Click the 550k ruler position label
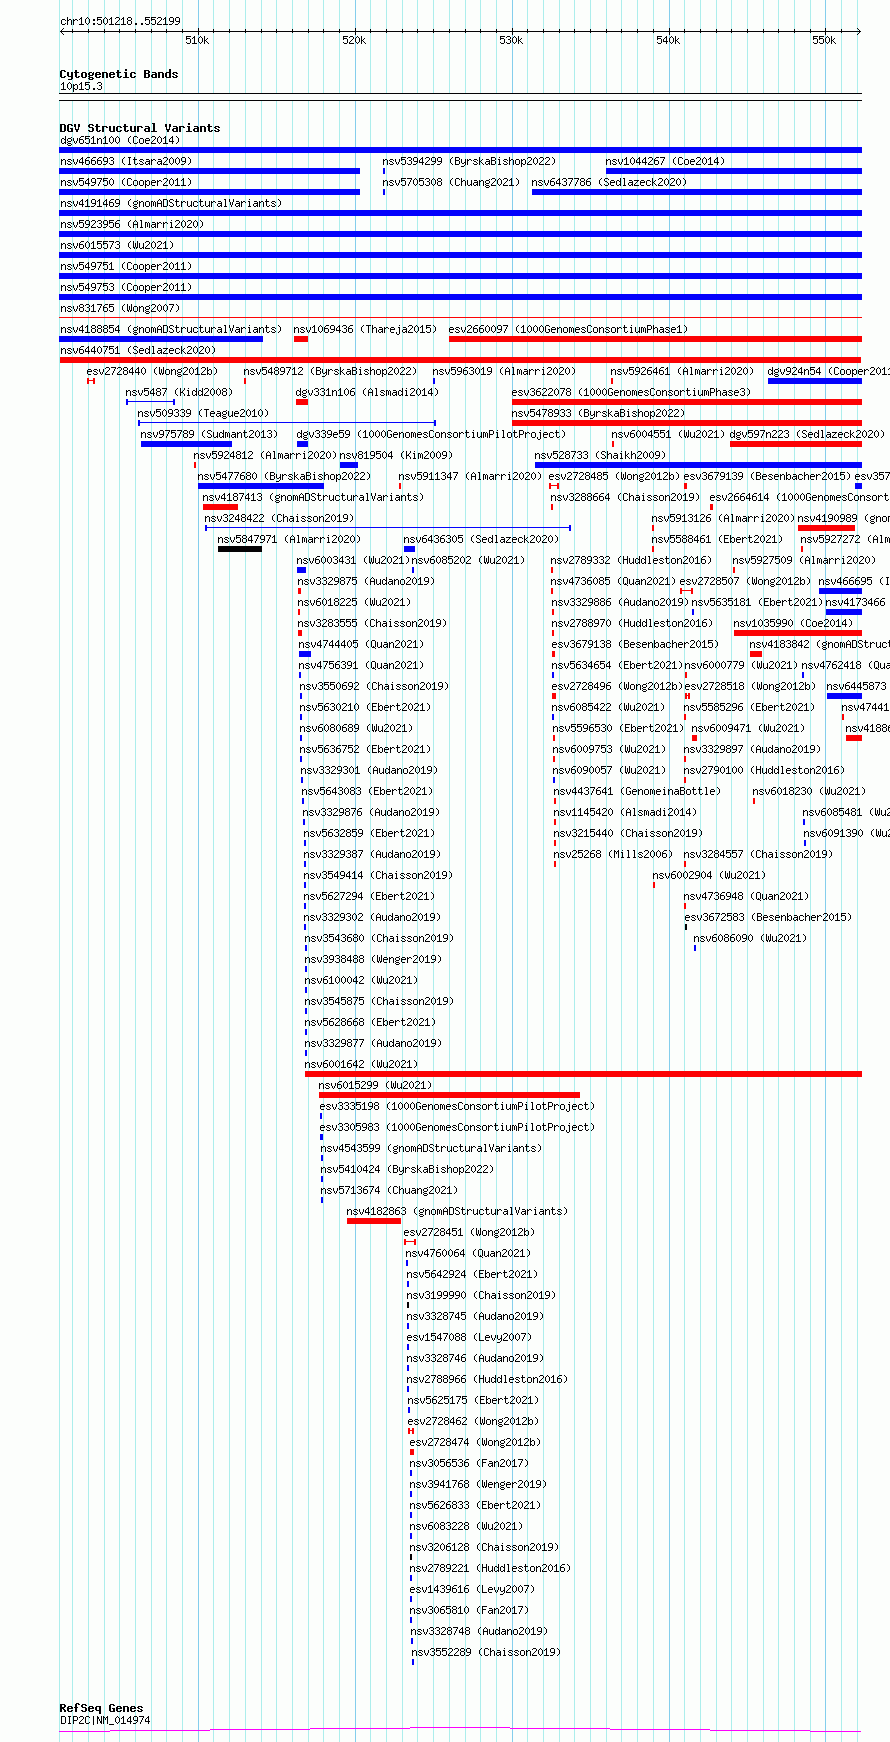 (x=824, y=40)
